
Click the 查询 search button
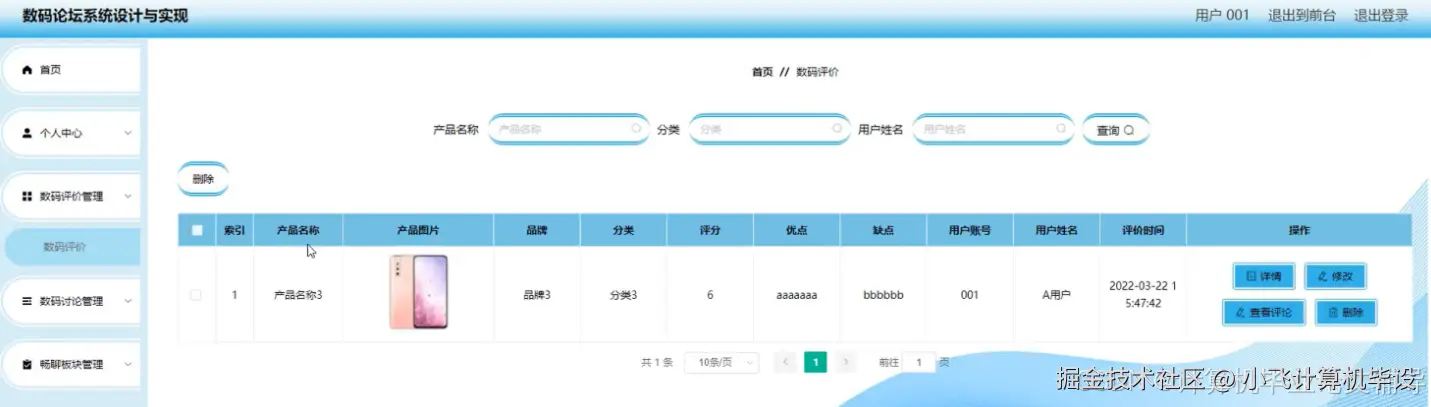pos(1115,130)
